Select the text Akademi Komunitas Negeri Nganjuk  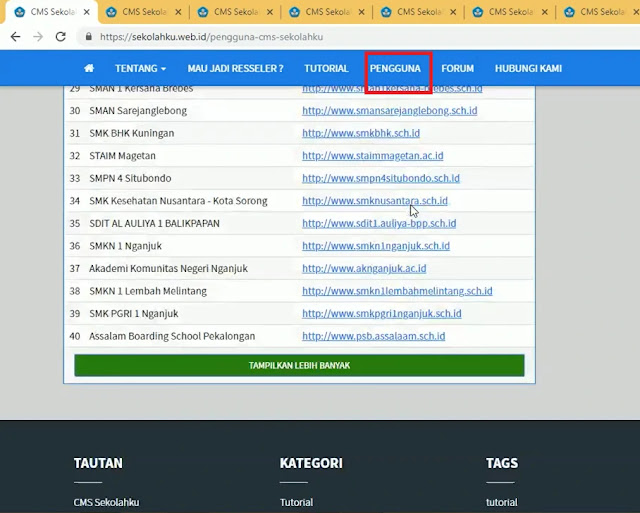point(169,269)
